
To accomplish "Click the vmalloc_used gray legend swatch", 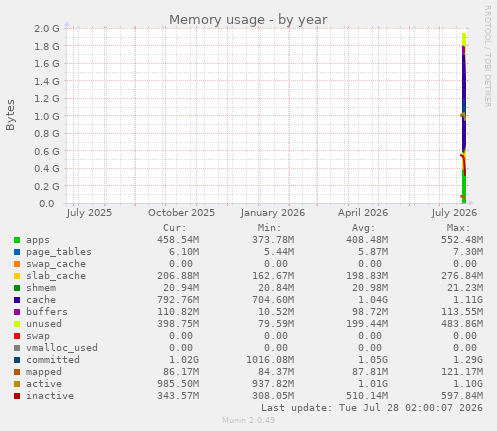I will pyautogui.click(x=17, y=348).
